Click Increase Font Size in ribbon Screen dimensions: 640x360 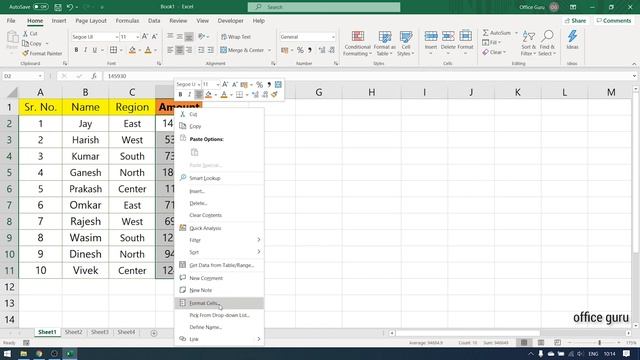click(145, 37)
